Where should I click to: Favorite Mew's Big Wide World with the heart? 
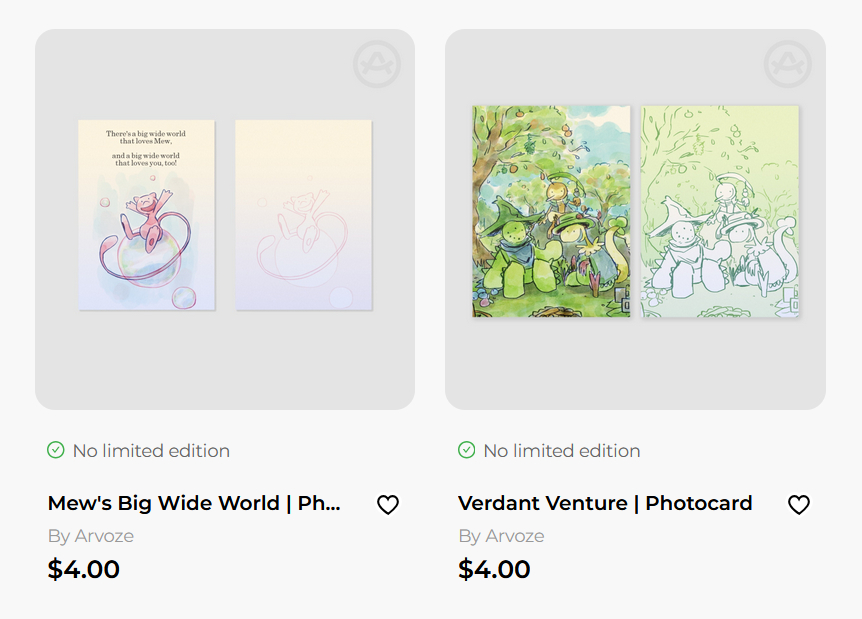point(388,505)
